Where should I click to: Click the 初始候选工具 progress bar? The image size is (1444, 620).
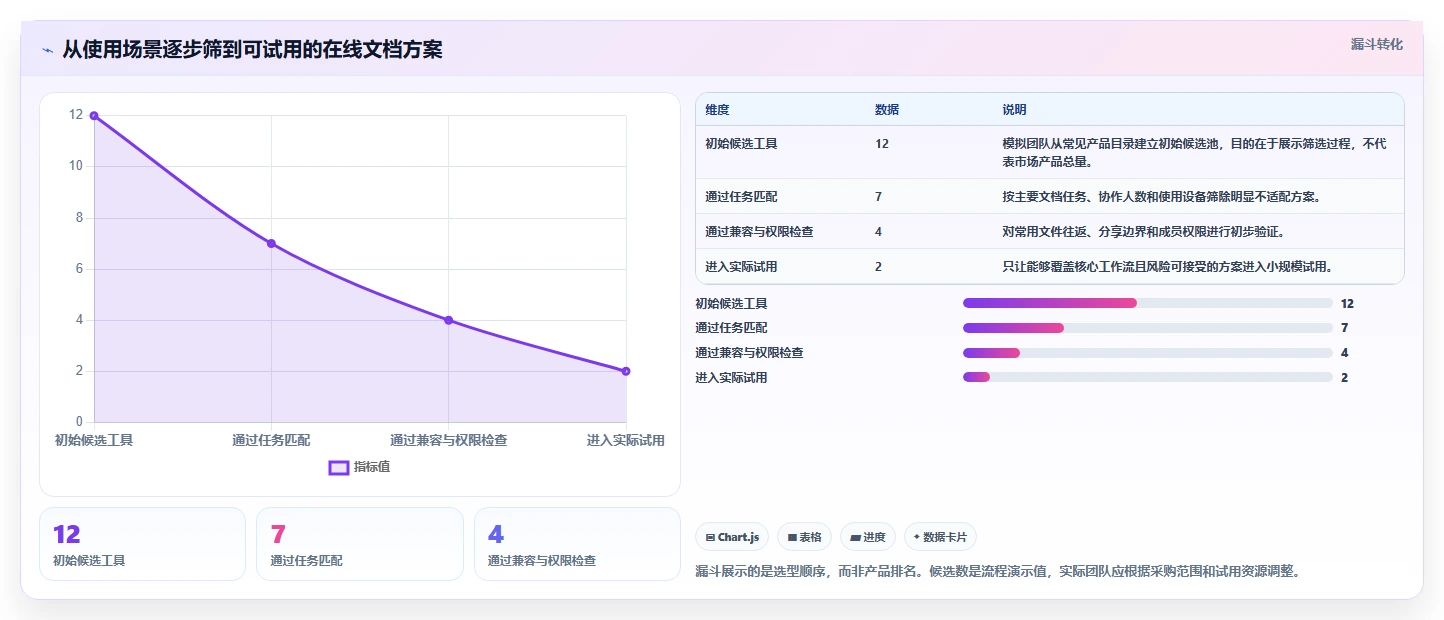point(1147,303)
